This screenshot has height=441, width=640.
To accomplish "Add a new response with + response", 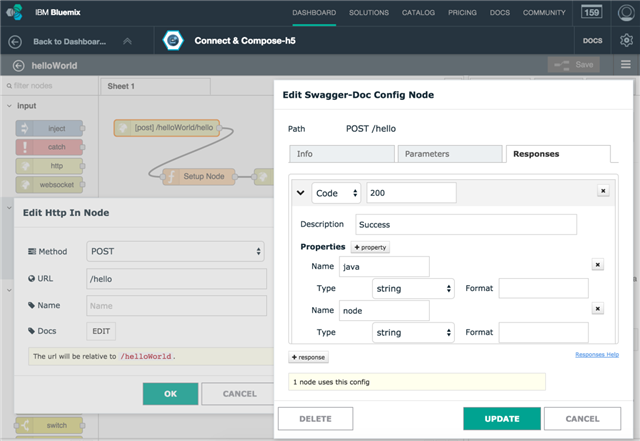I will (309, 357).
